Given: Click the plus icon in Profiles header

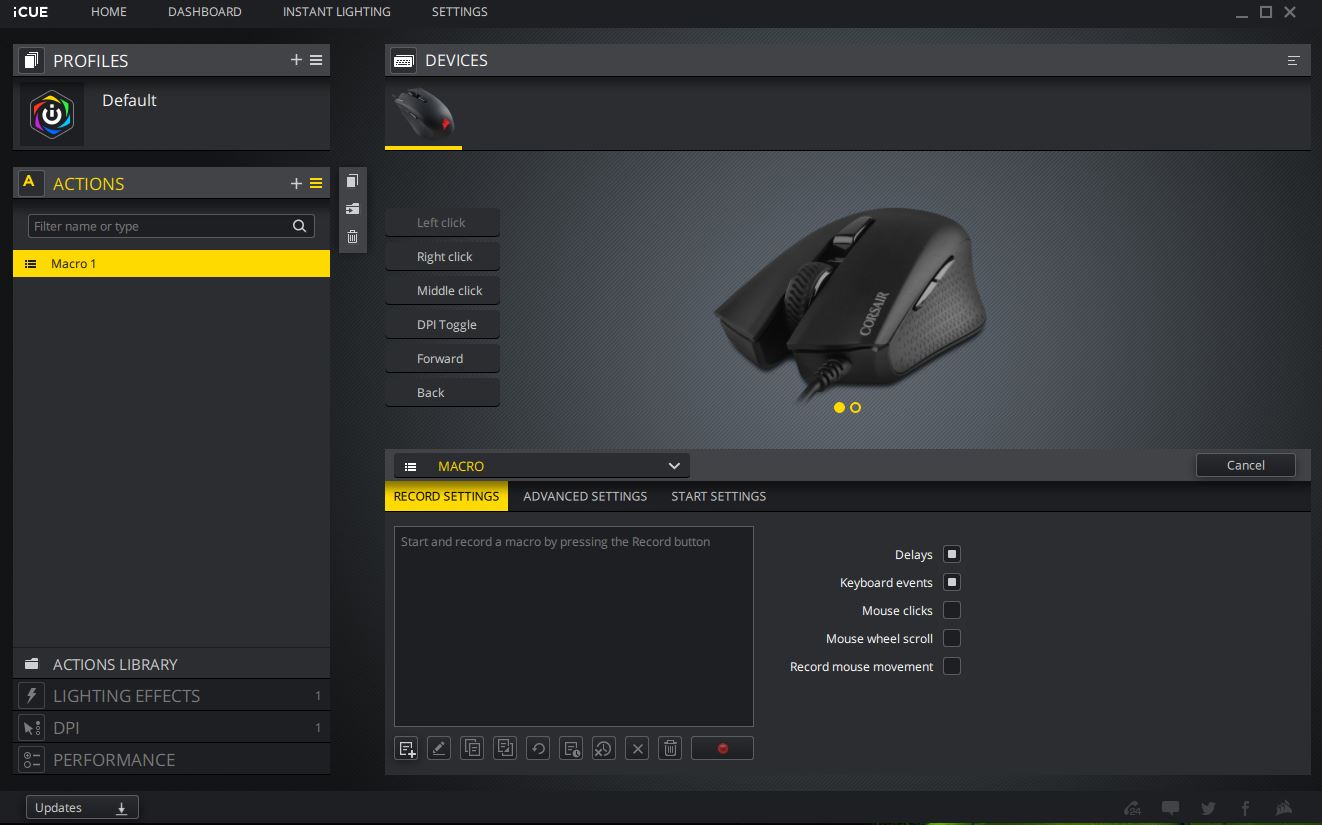Looking at the screenshot, I should [x=296, y=60].
